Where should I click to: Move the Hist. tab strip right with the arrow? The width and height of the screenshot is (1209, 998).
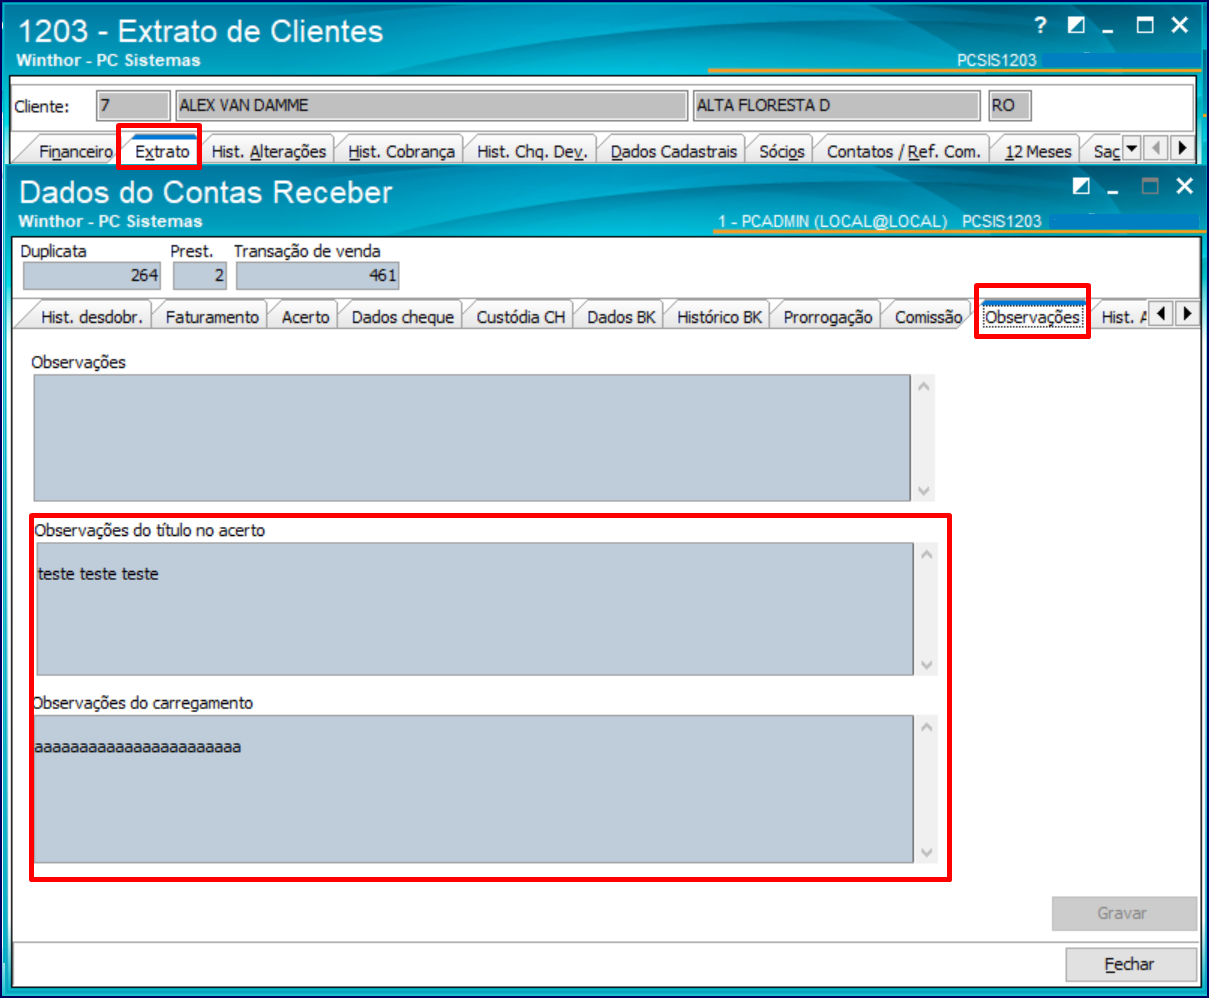click(1187, 314)
